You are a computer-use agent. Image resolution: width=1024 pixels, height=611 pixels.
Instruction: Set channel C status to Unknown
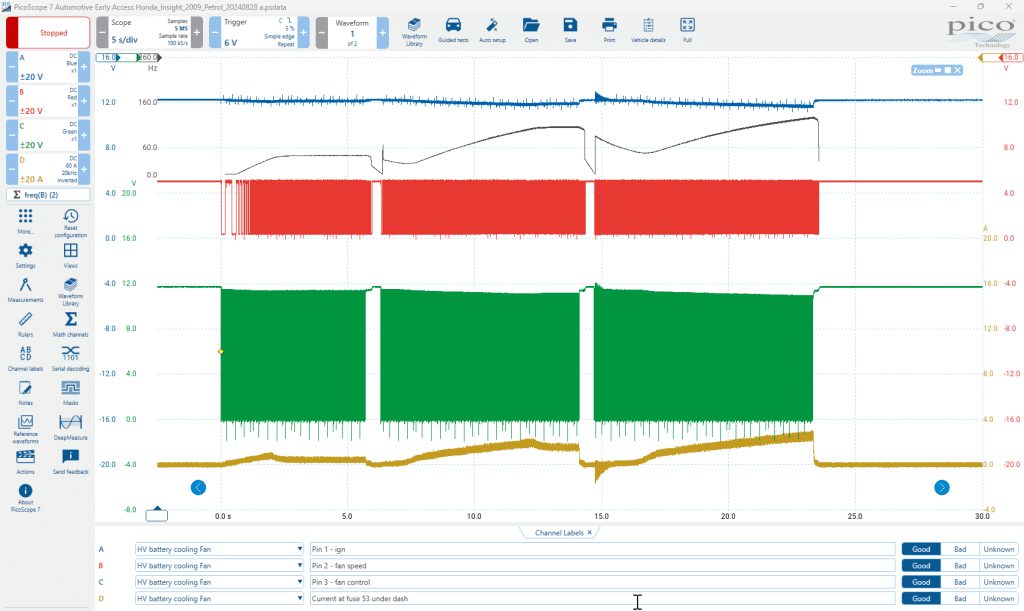[x=999, y=582]
